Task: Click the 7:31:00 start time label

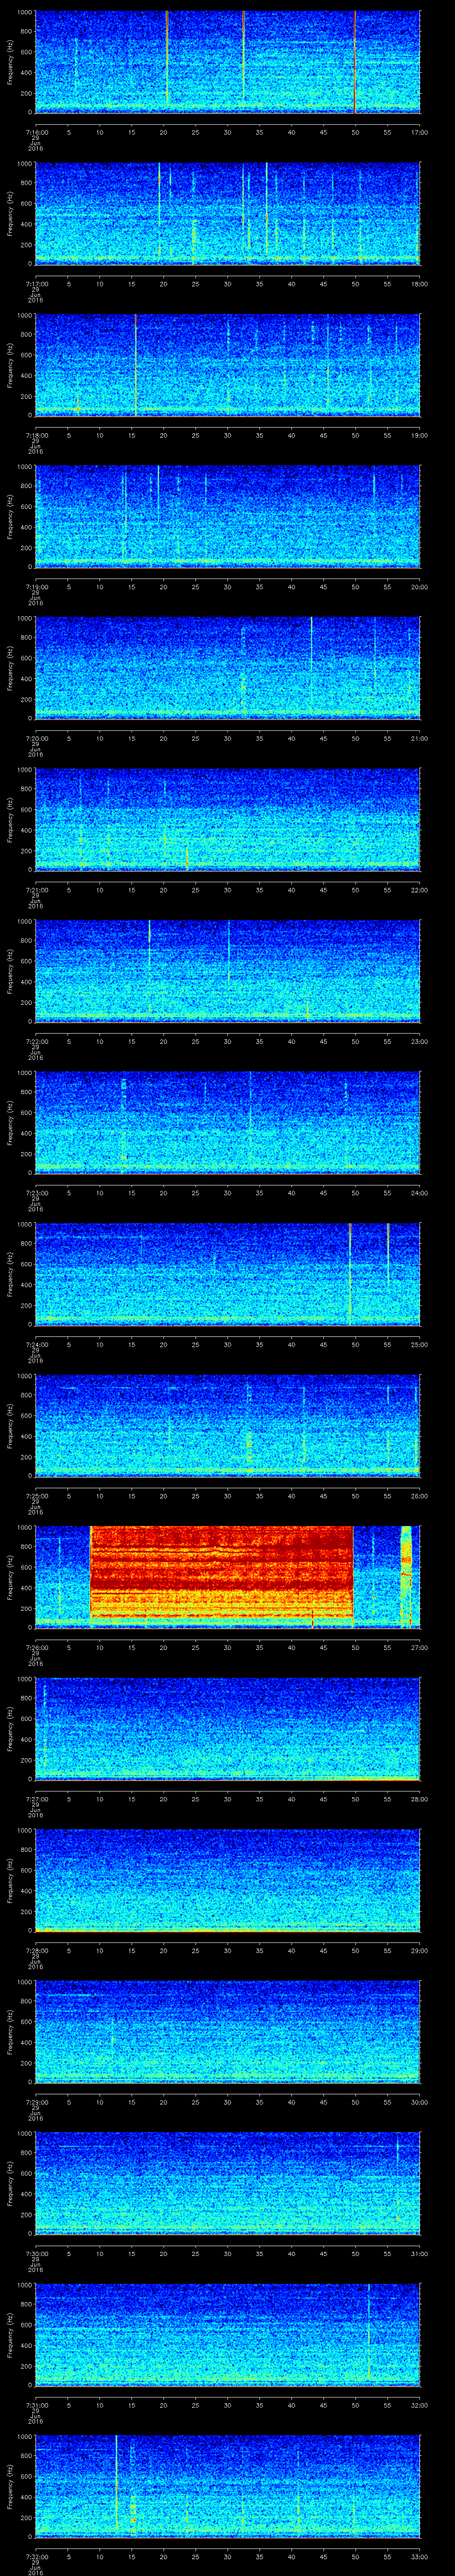Action: (37, 2404)
